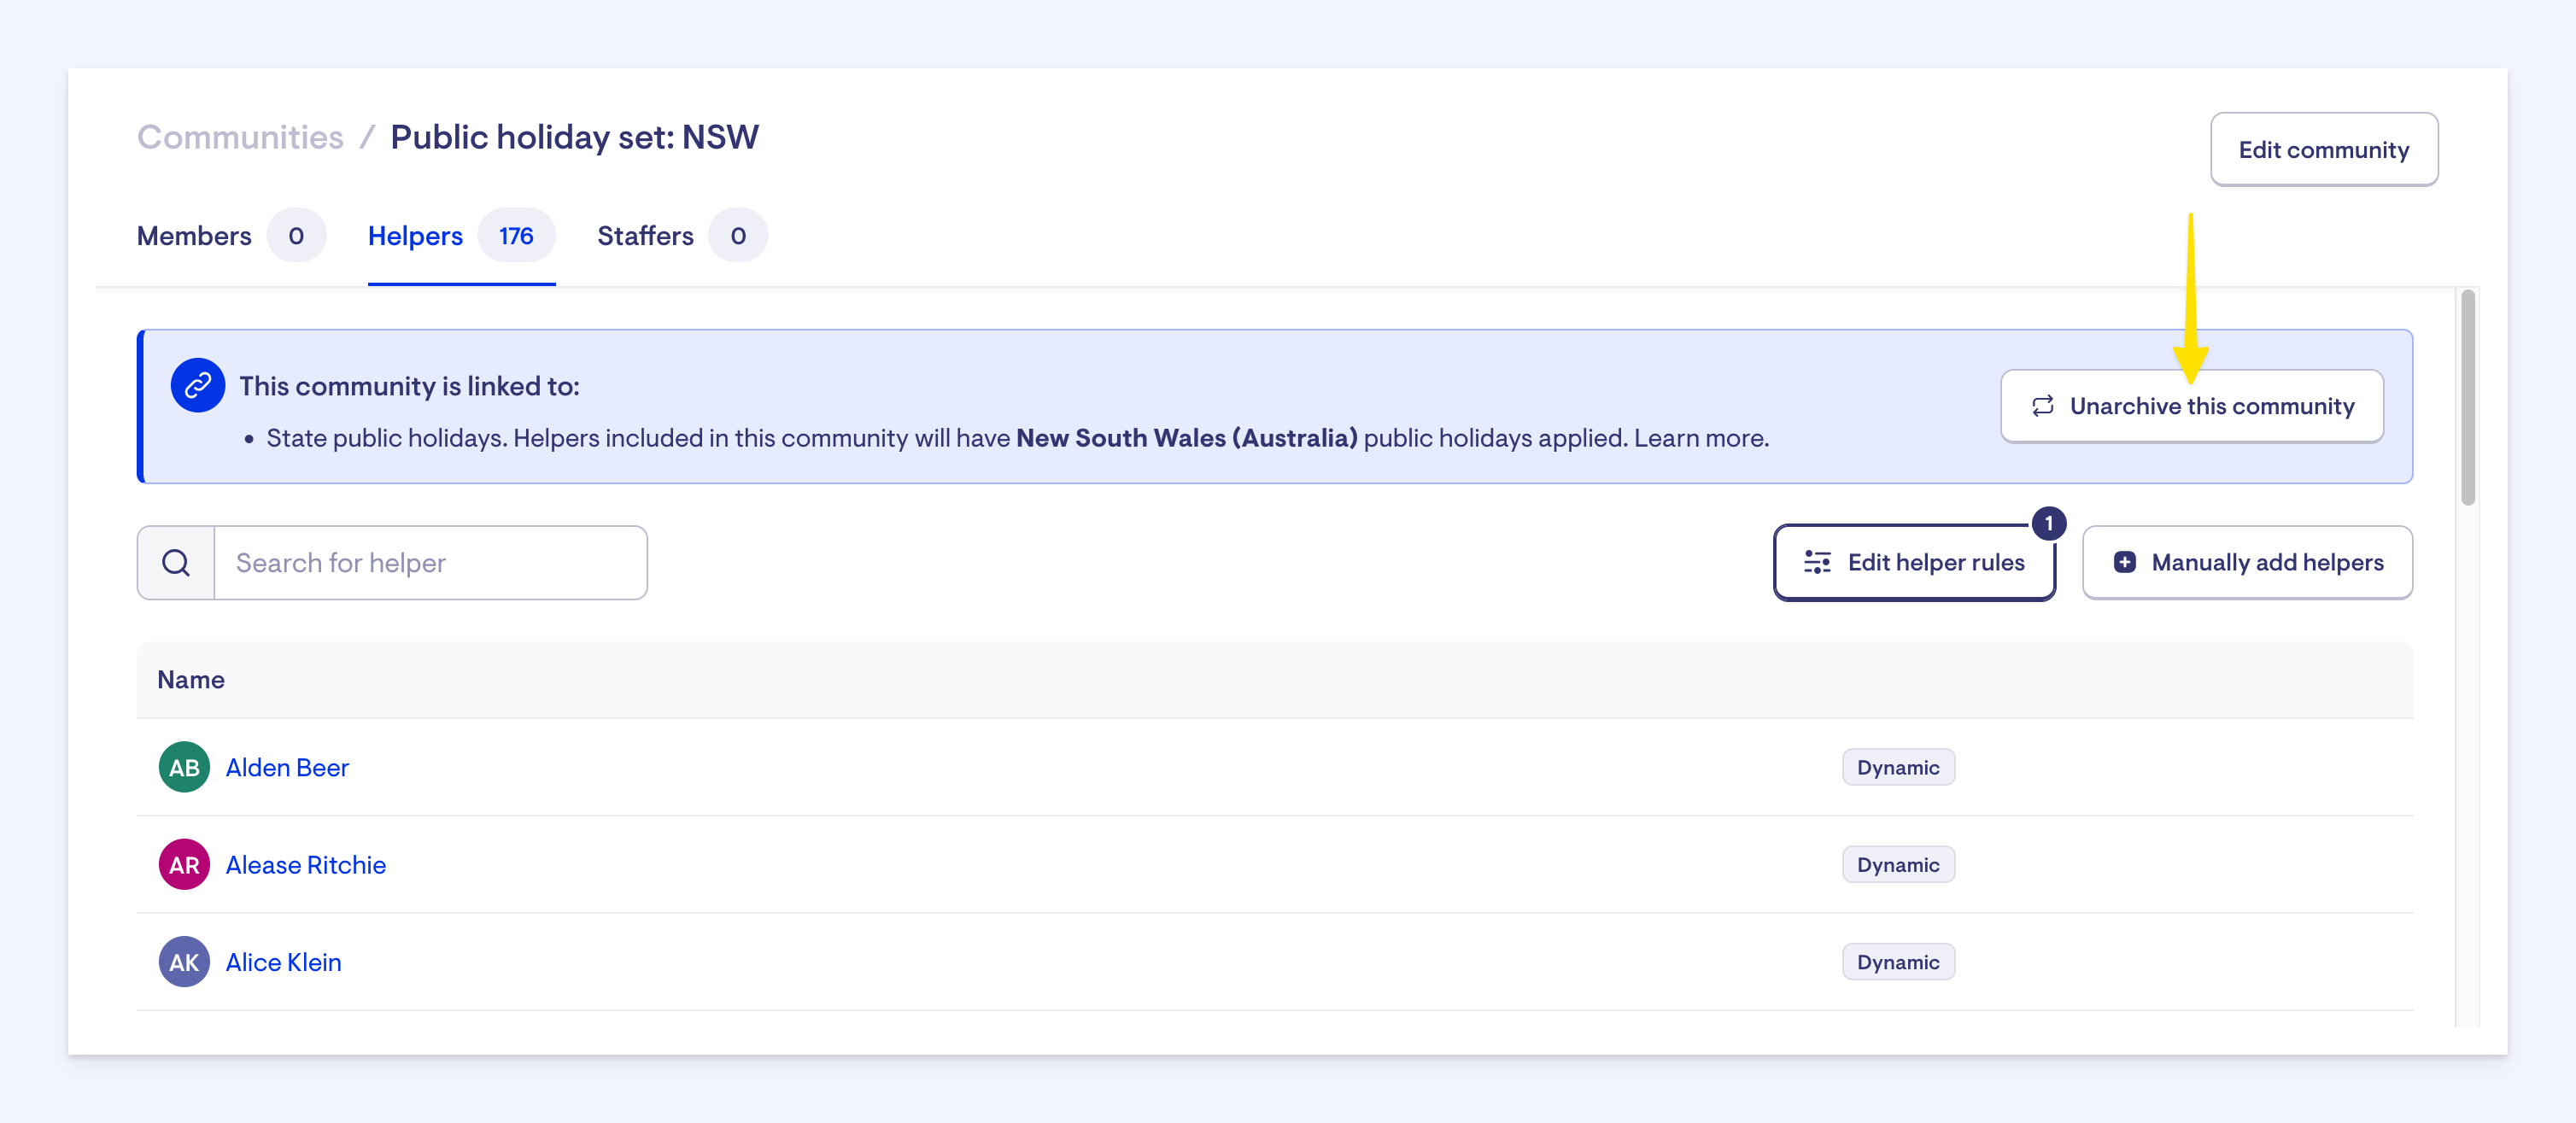This screenshot has height=1123, width=2576.
Task: Click the plus icon on Manually add helpers
Action: (x=2124, y=563)
